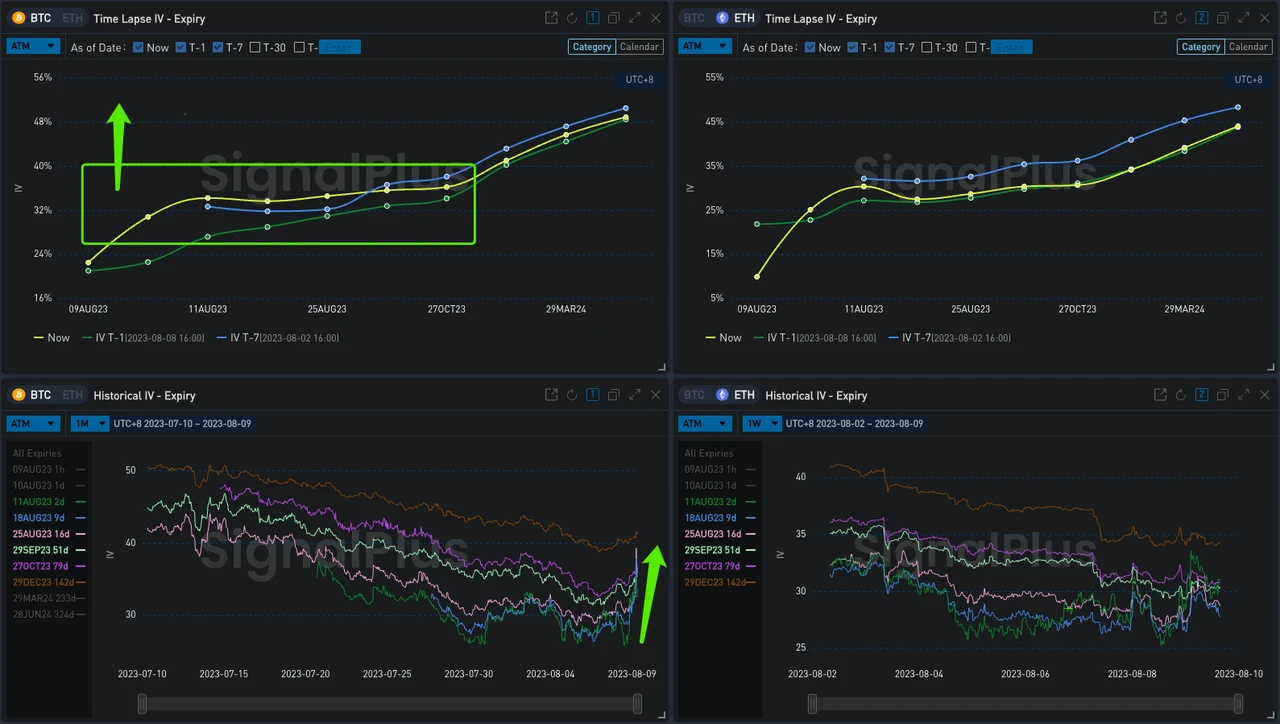
Task: Open the 1W period dropdown
Action: coord(761,423)
